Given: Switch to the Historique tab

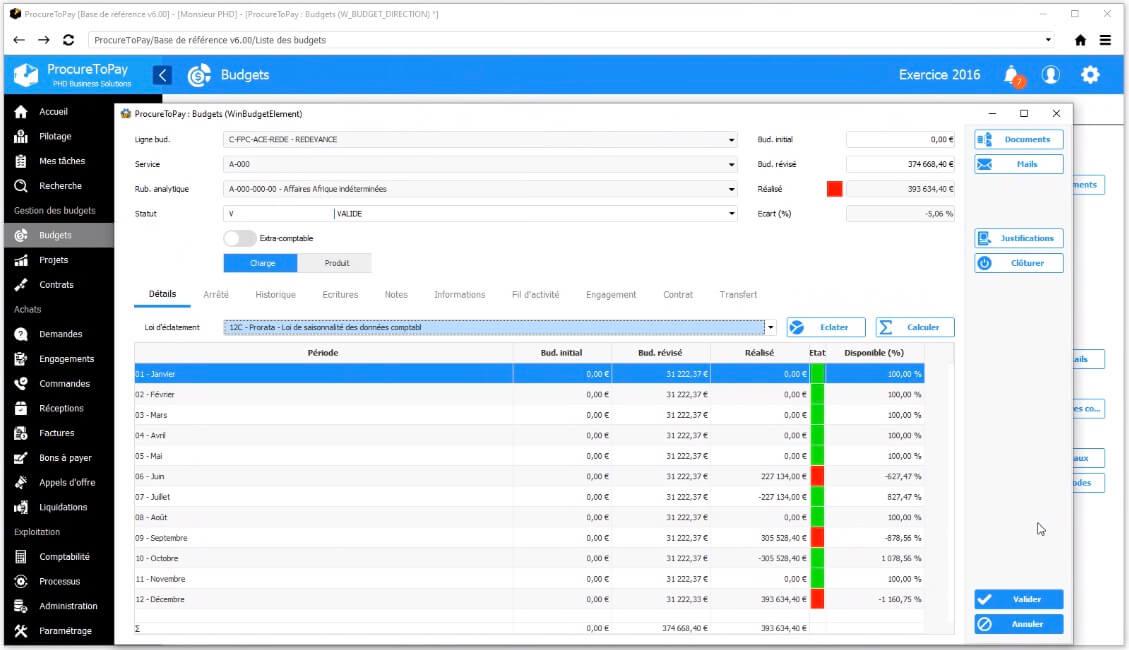Looking at the screenshot, I should pos(275,295).
